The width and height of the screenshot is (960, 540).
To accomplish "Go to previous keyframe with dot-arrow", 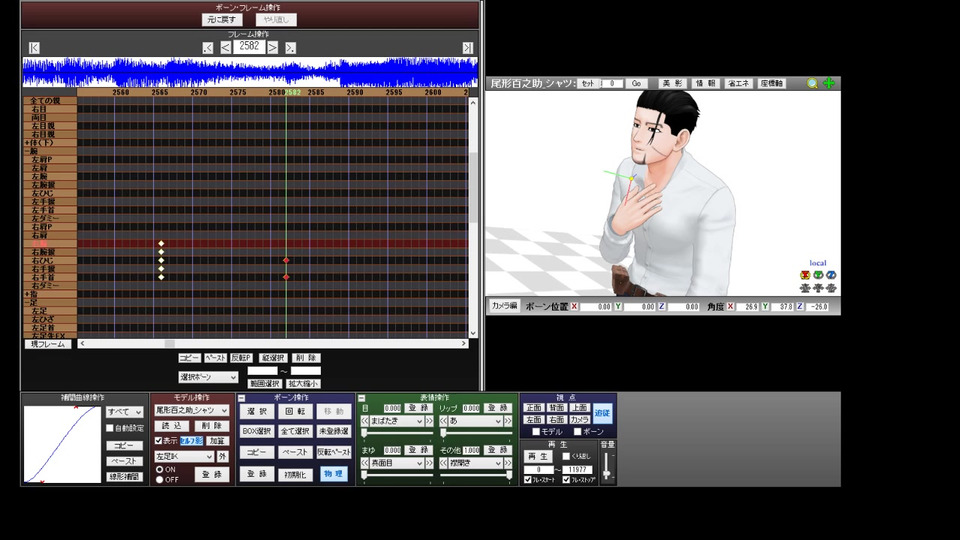I will click(x=208, y=48).
